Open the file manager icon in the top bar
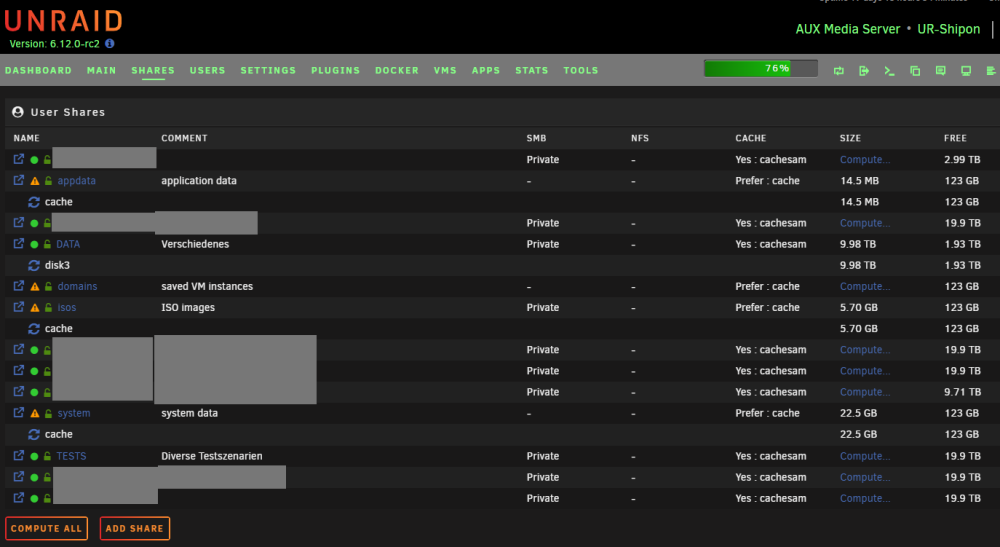Image resolution: width=1000 pixels, height=547 pixels. pos(915,71)
